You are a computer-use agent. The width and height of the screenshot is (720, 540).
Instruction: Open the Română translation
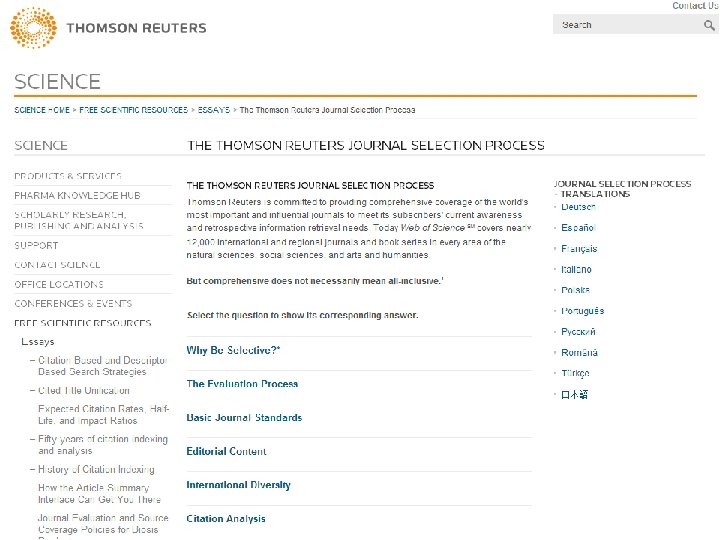click(x=579, y=353)
